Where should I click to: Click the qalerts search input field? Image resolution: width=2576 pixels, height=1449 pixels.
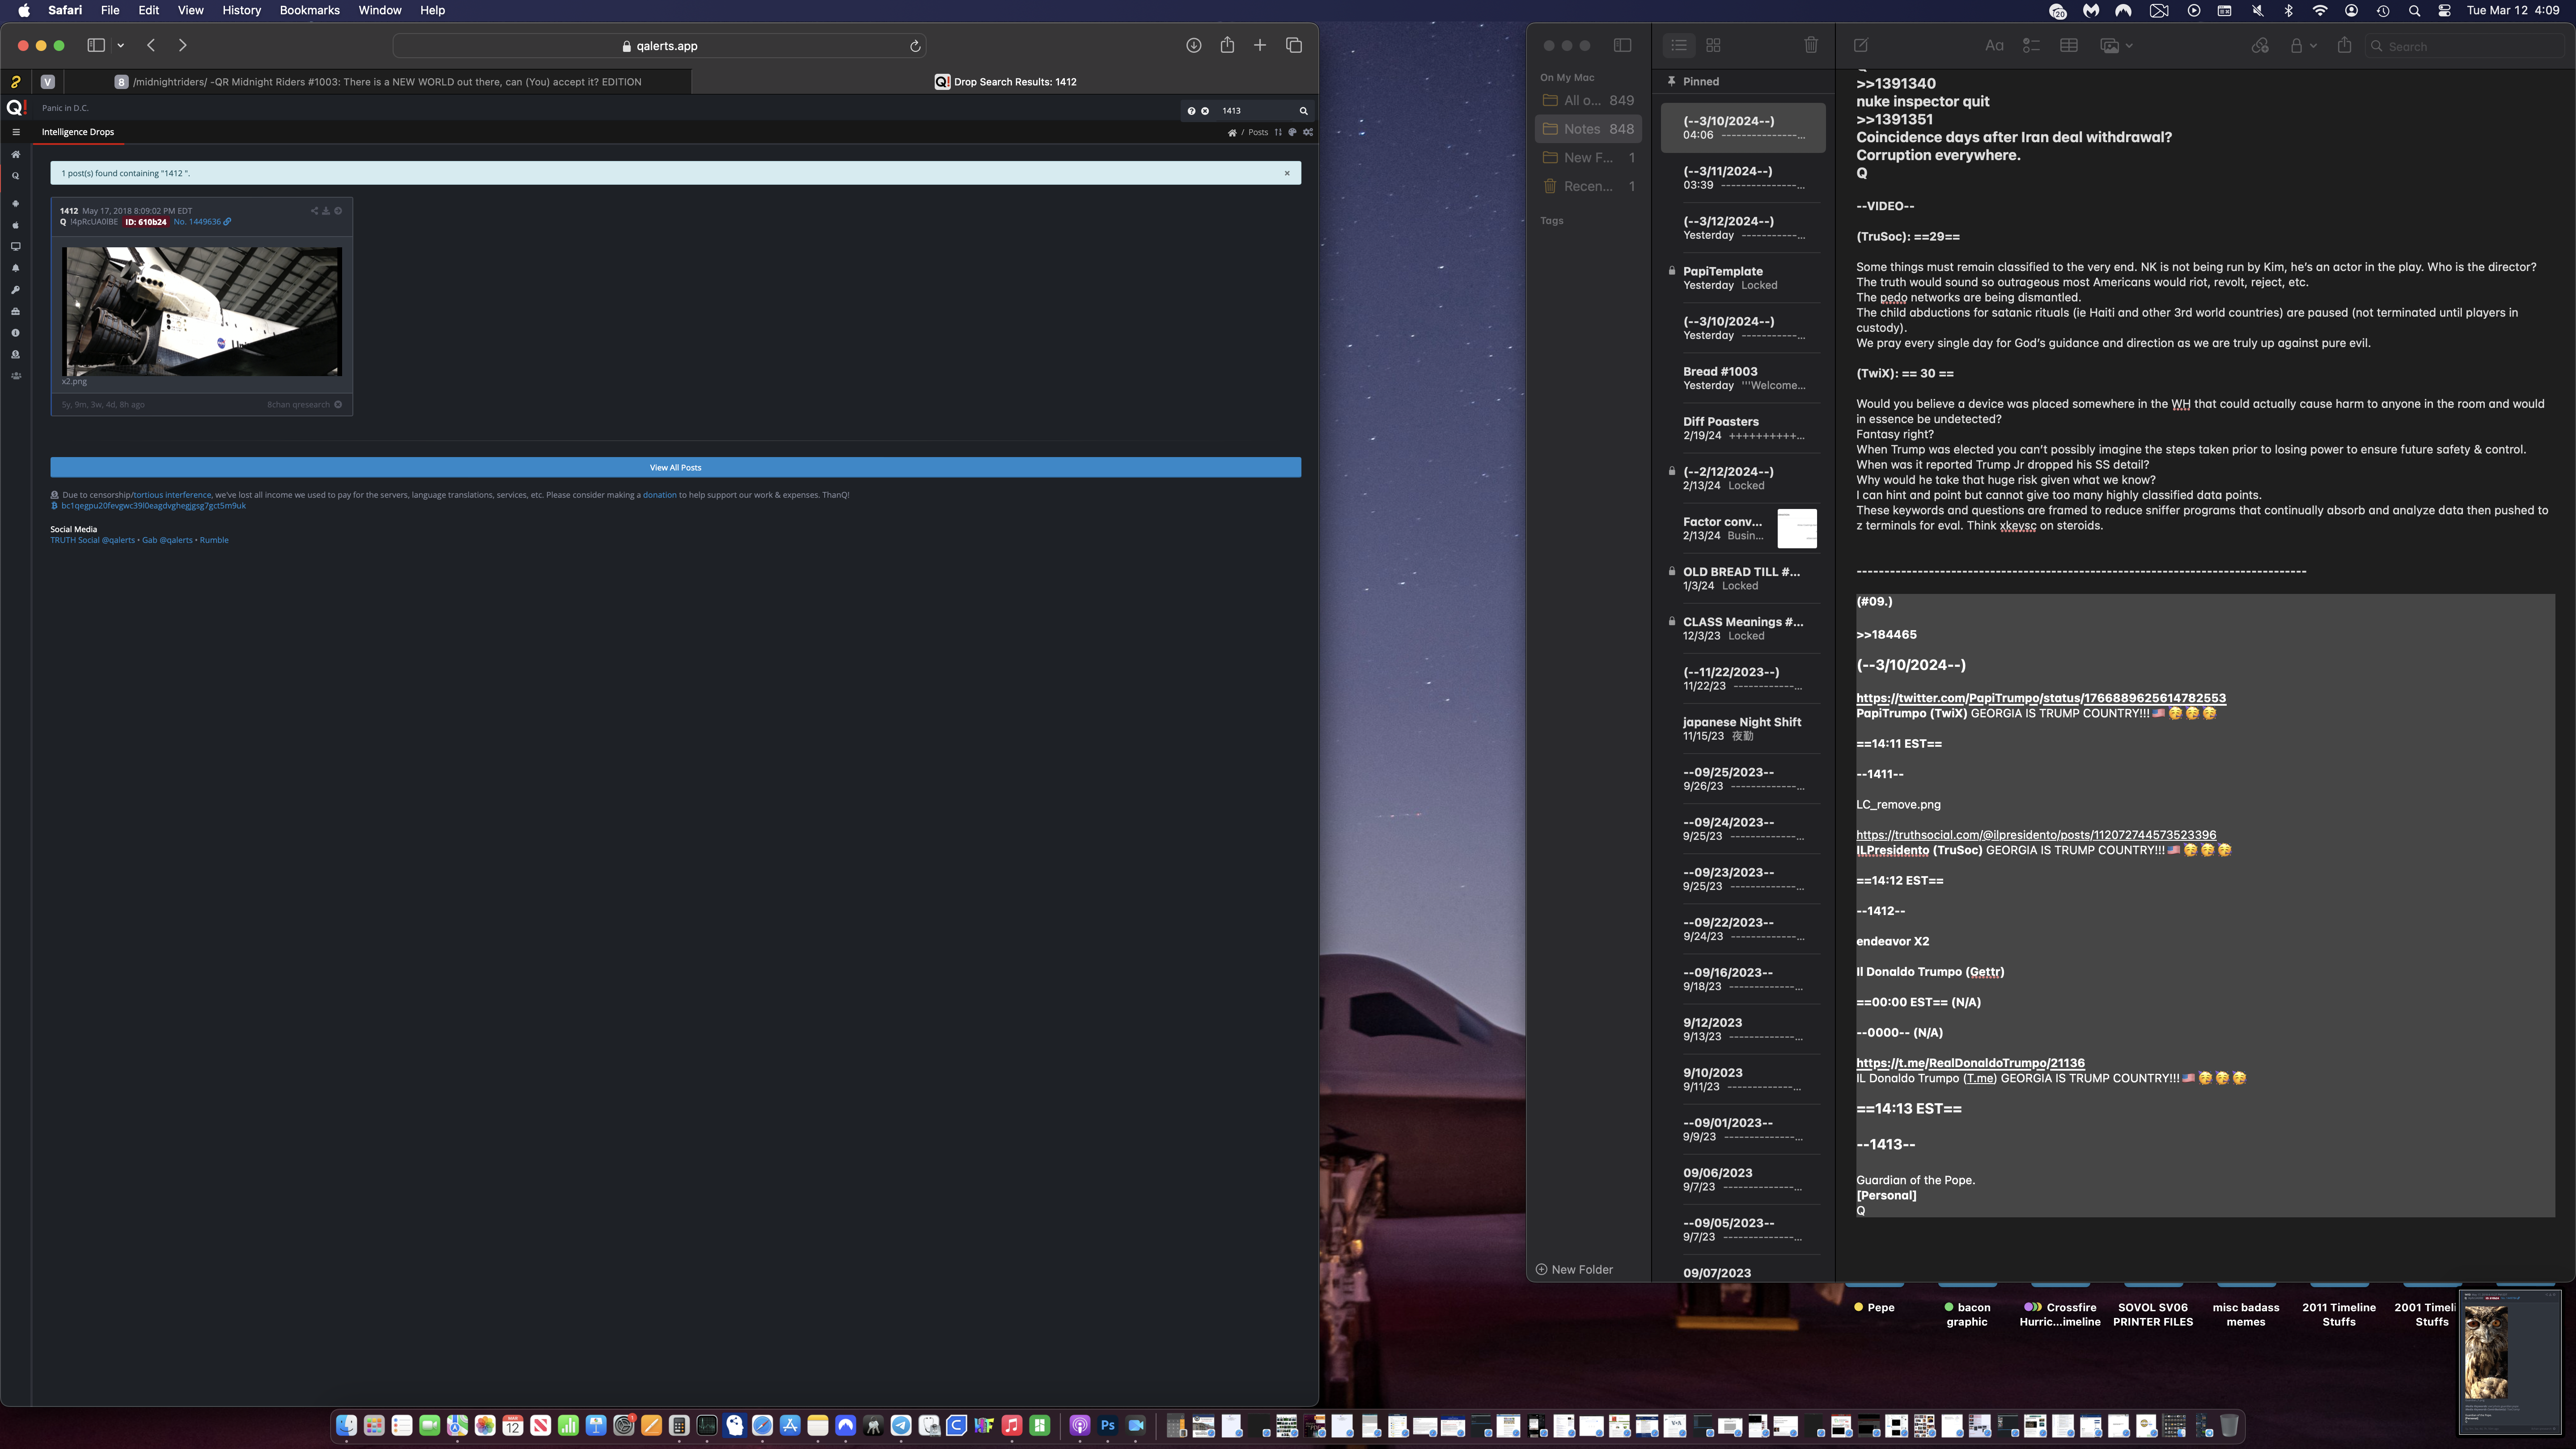[1255, 111]
